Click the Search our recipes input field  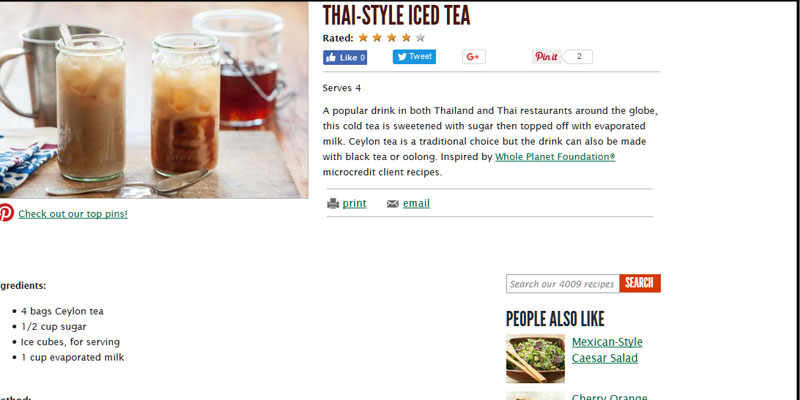pyautogui.click(x=563, y=284)
